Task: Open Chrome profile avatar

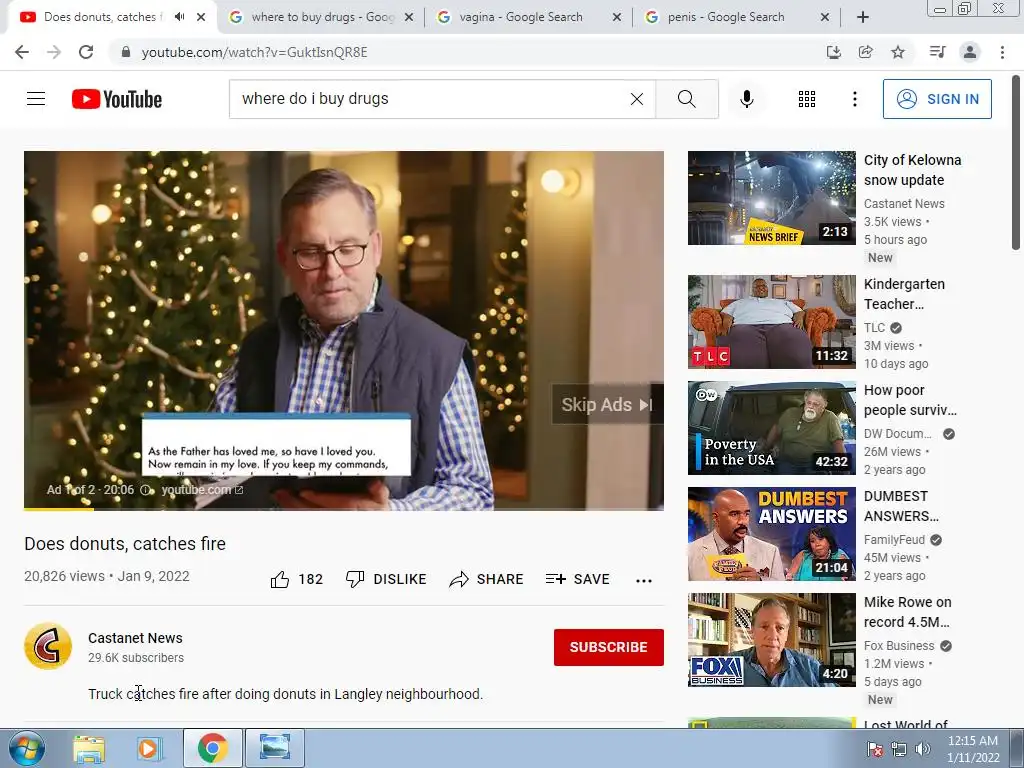Action: (970, 52)
